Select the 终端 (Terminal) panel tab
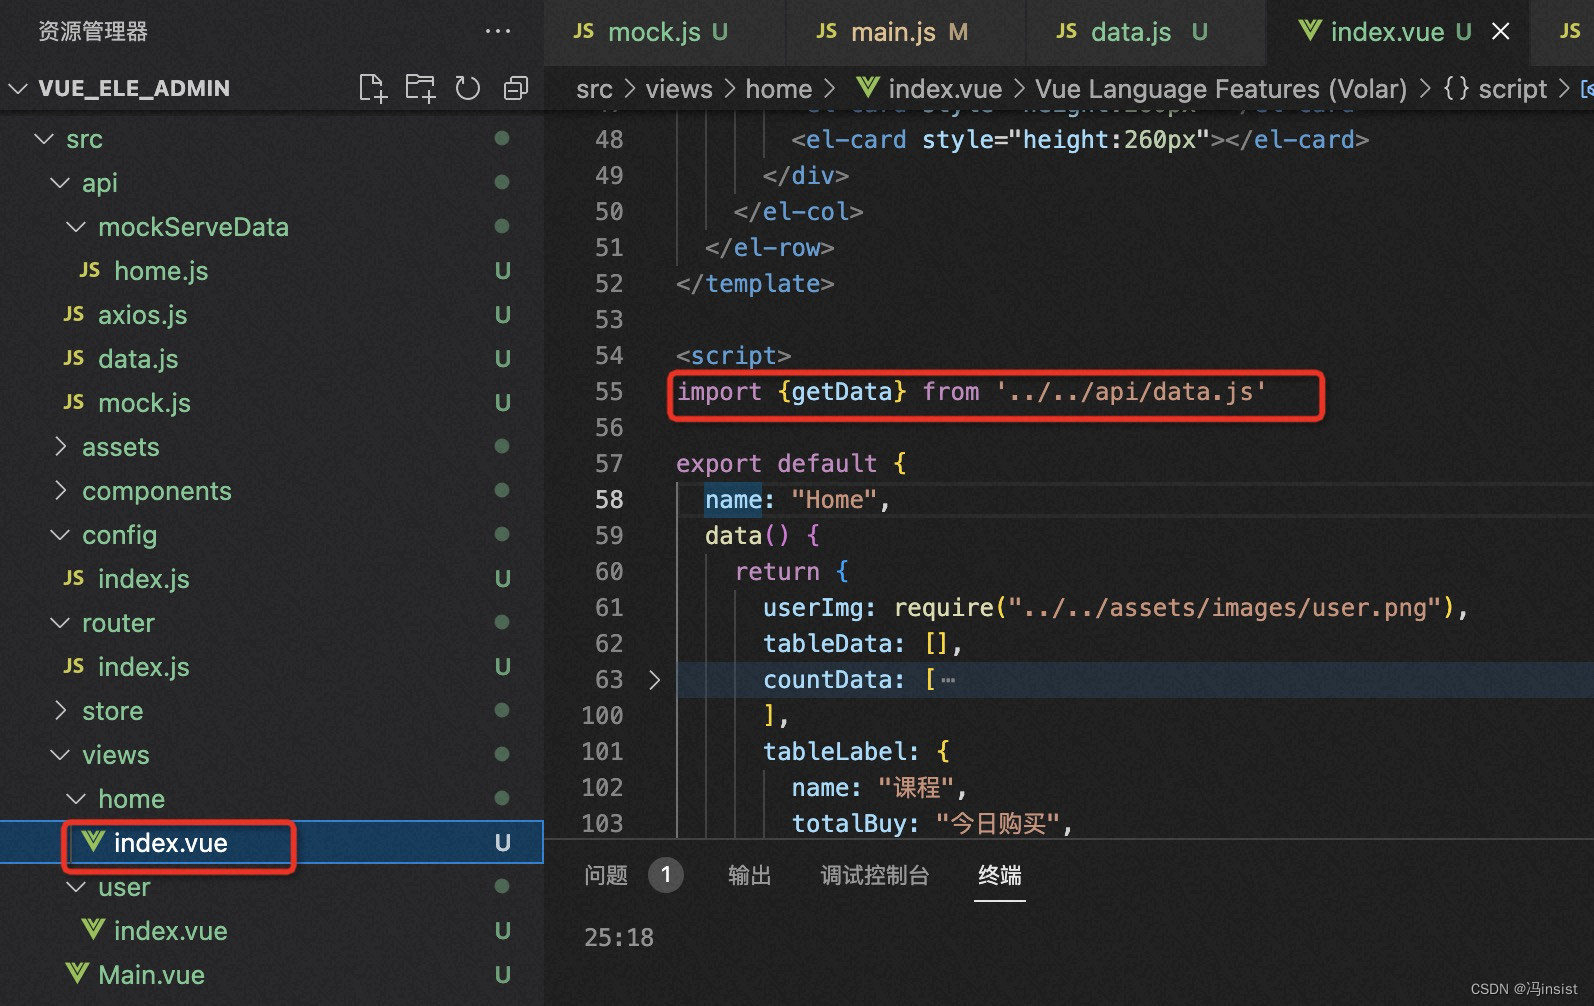Viewport: 1594px width, 1006px height. [1000, 875]
